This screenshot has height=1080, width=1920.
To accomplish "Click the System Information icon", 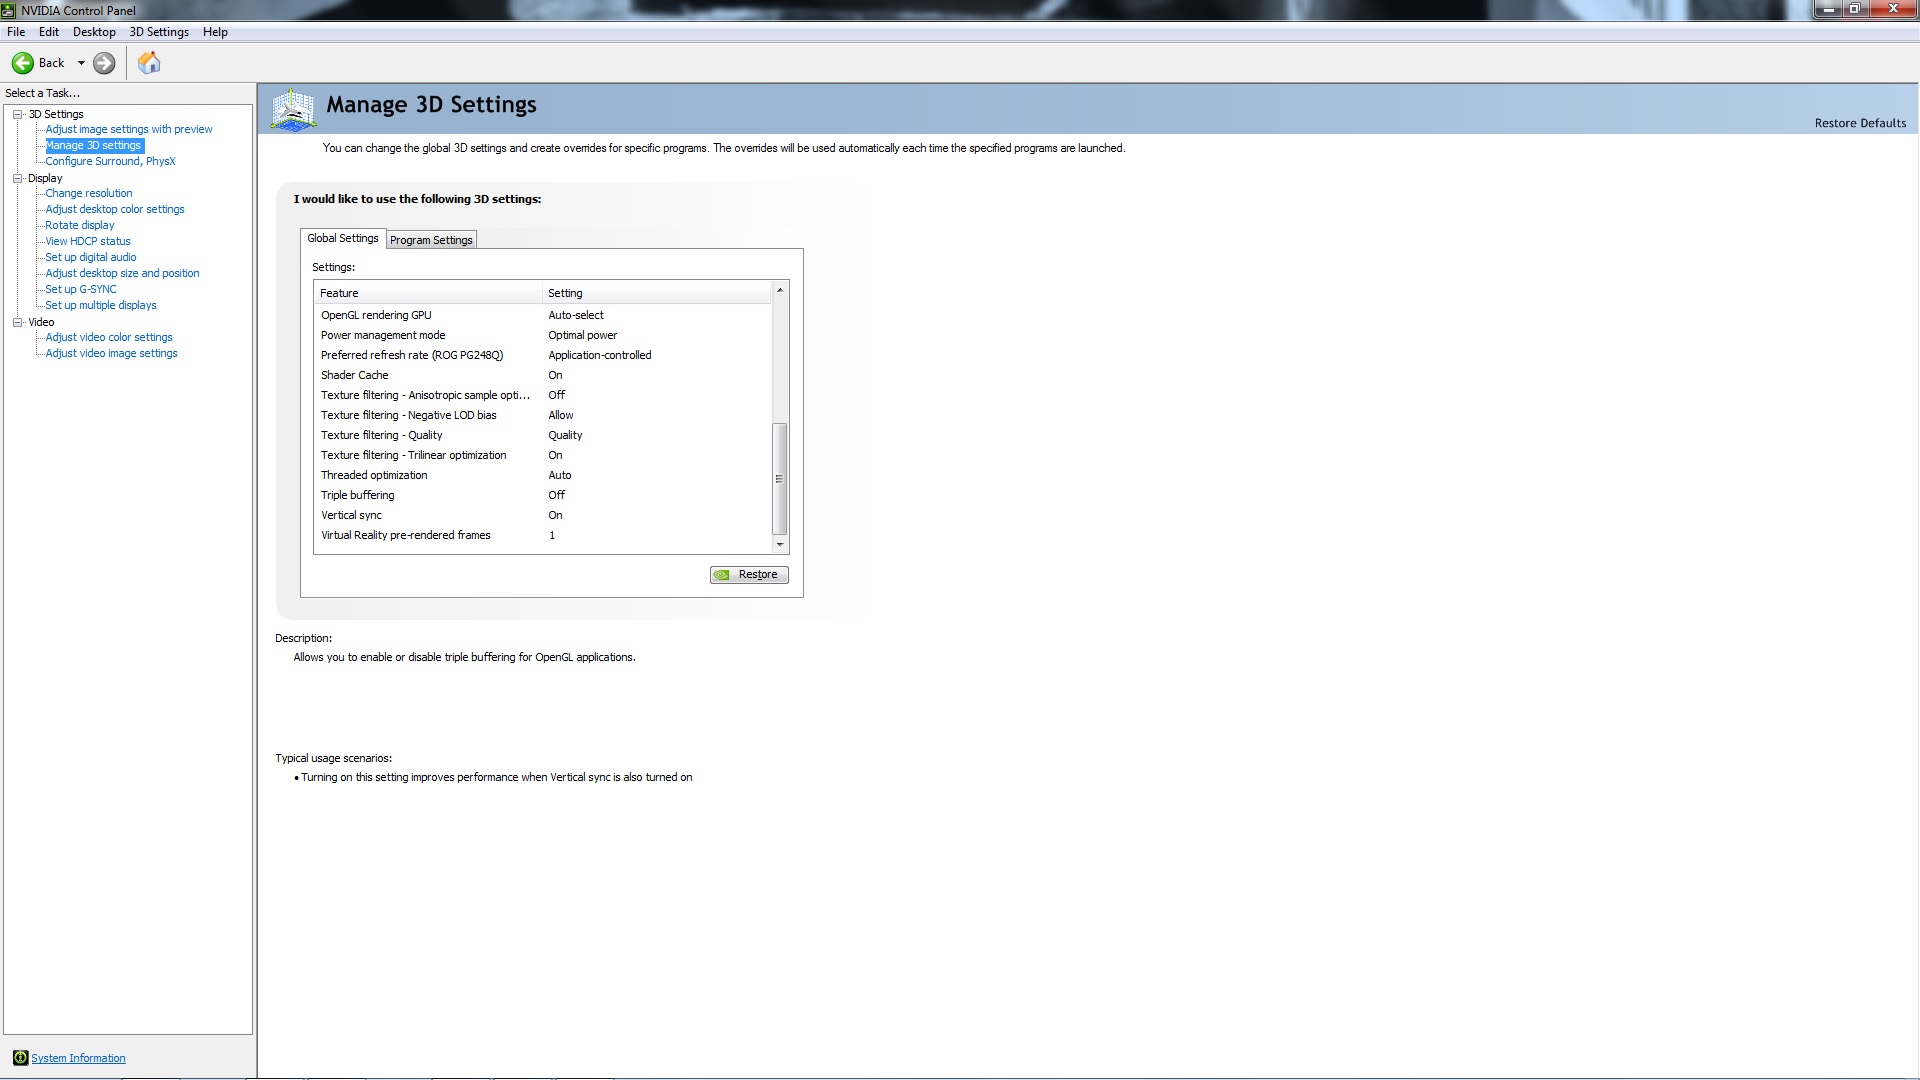I will [x=20, y=1058].
